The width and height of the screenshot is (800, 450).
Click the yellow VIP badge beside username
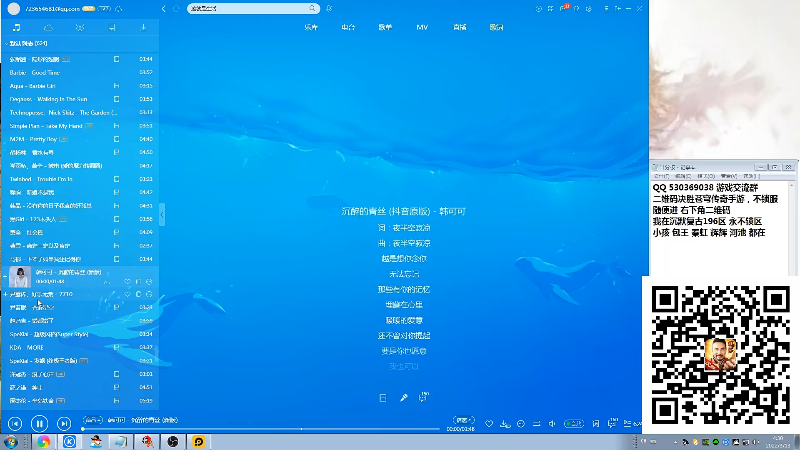[x=89, y=9]
